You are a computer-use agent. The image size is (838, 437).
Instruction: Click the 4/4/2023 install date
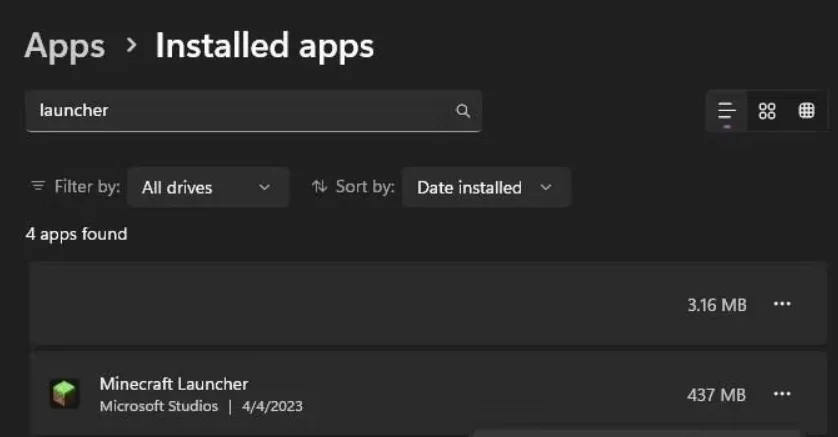272,406
